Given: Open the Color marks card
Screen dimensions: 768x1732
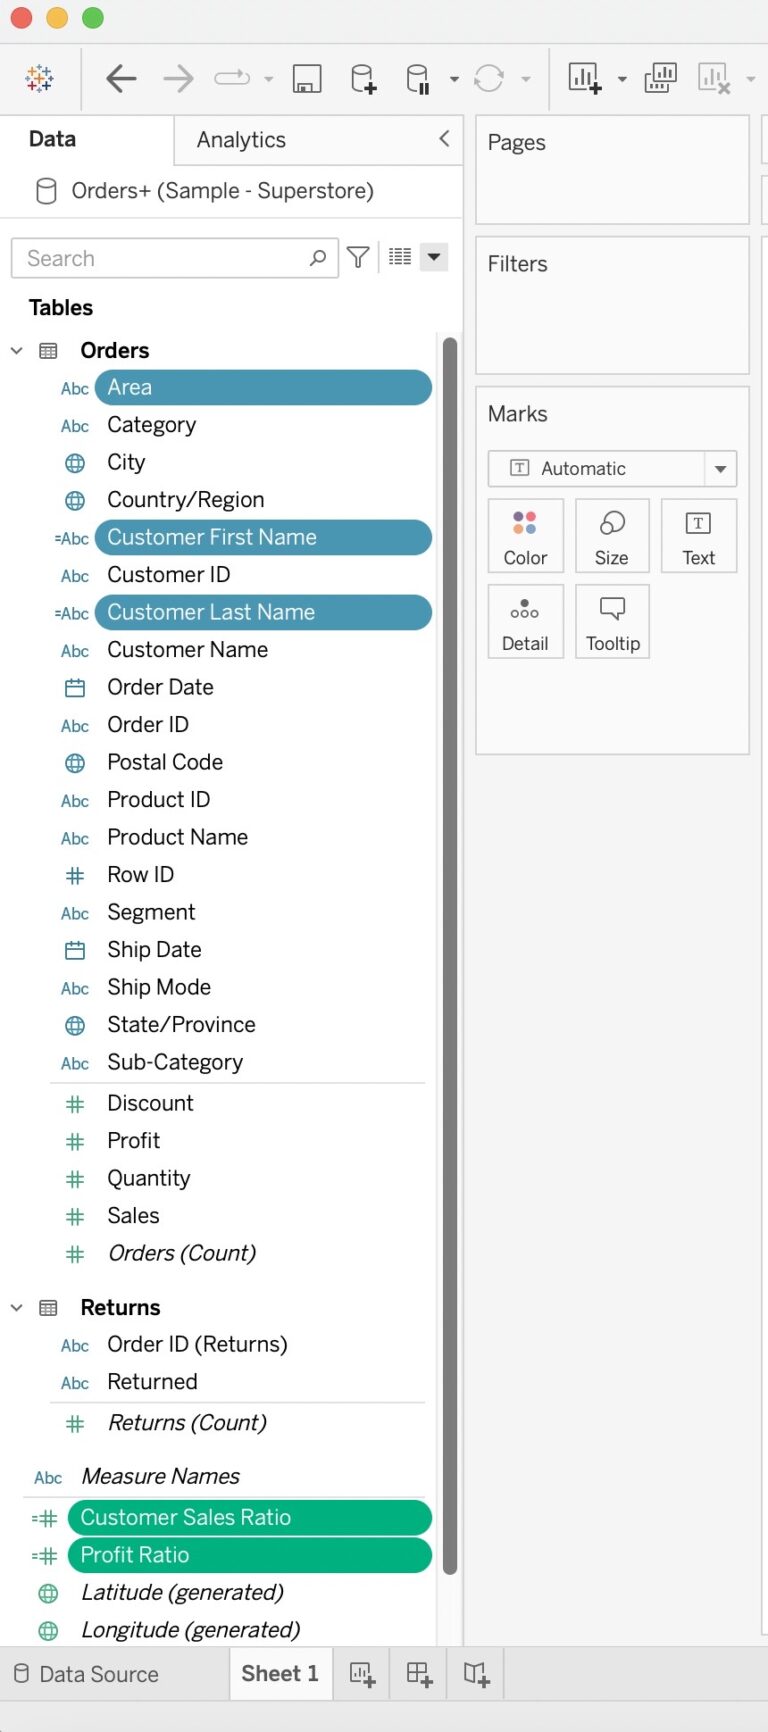Looking at the screenshot, I should pyautogui.click(x=525, y=536).
